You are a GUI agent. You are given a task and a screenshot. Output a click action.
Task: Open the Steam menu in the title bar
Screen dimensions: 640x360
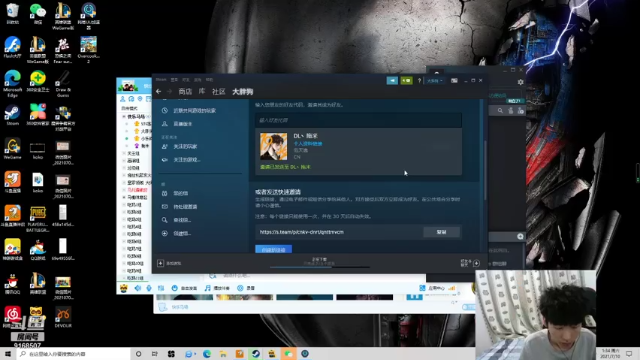tap(161, 80)
